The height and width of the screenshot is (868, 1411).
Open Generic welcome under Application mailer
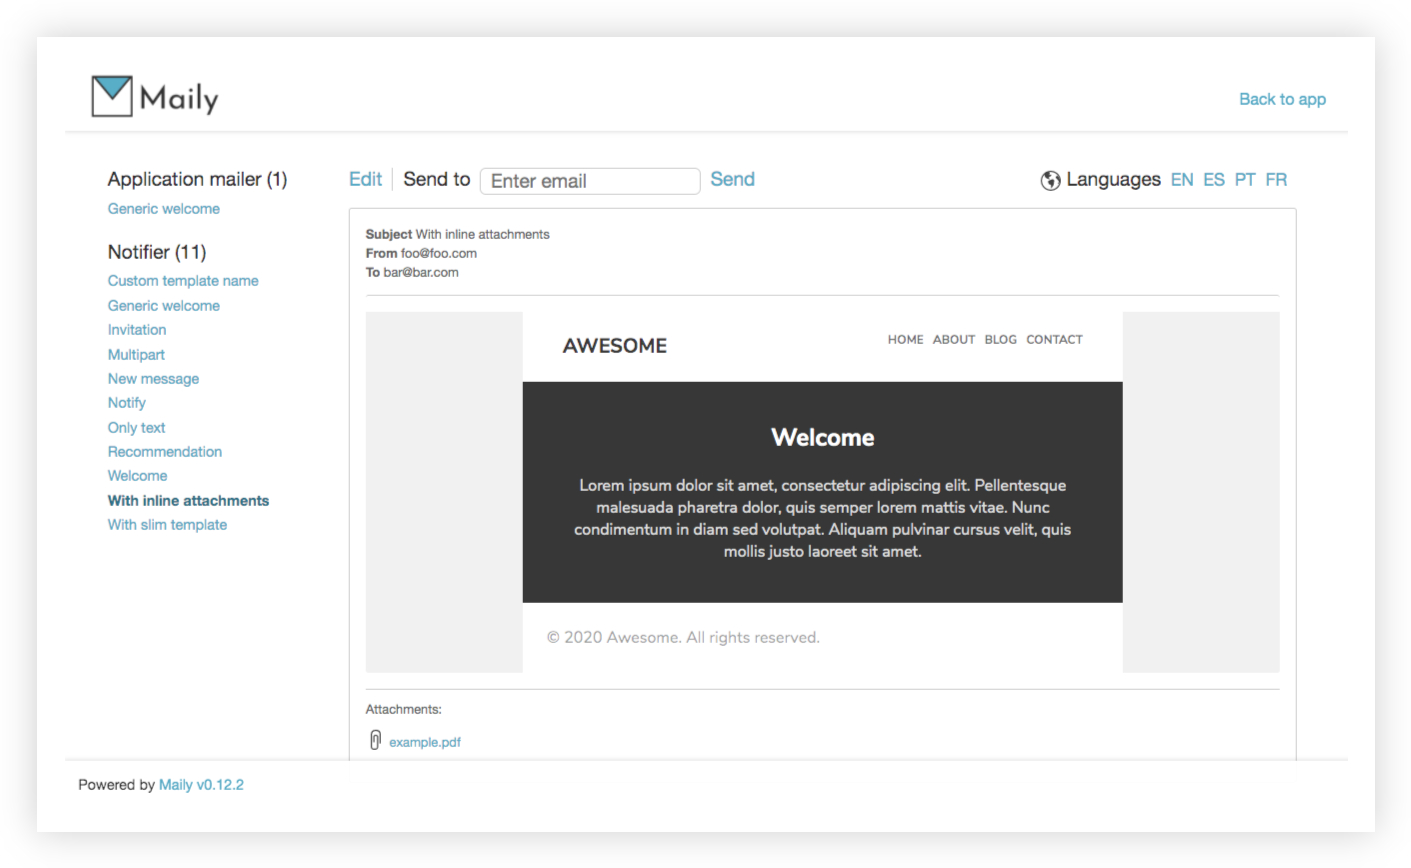[x=164, y=209]
